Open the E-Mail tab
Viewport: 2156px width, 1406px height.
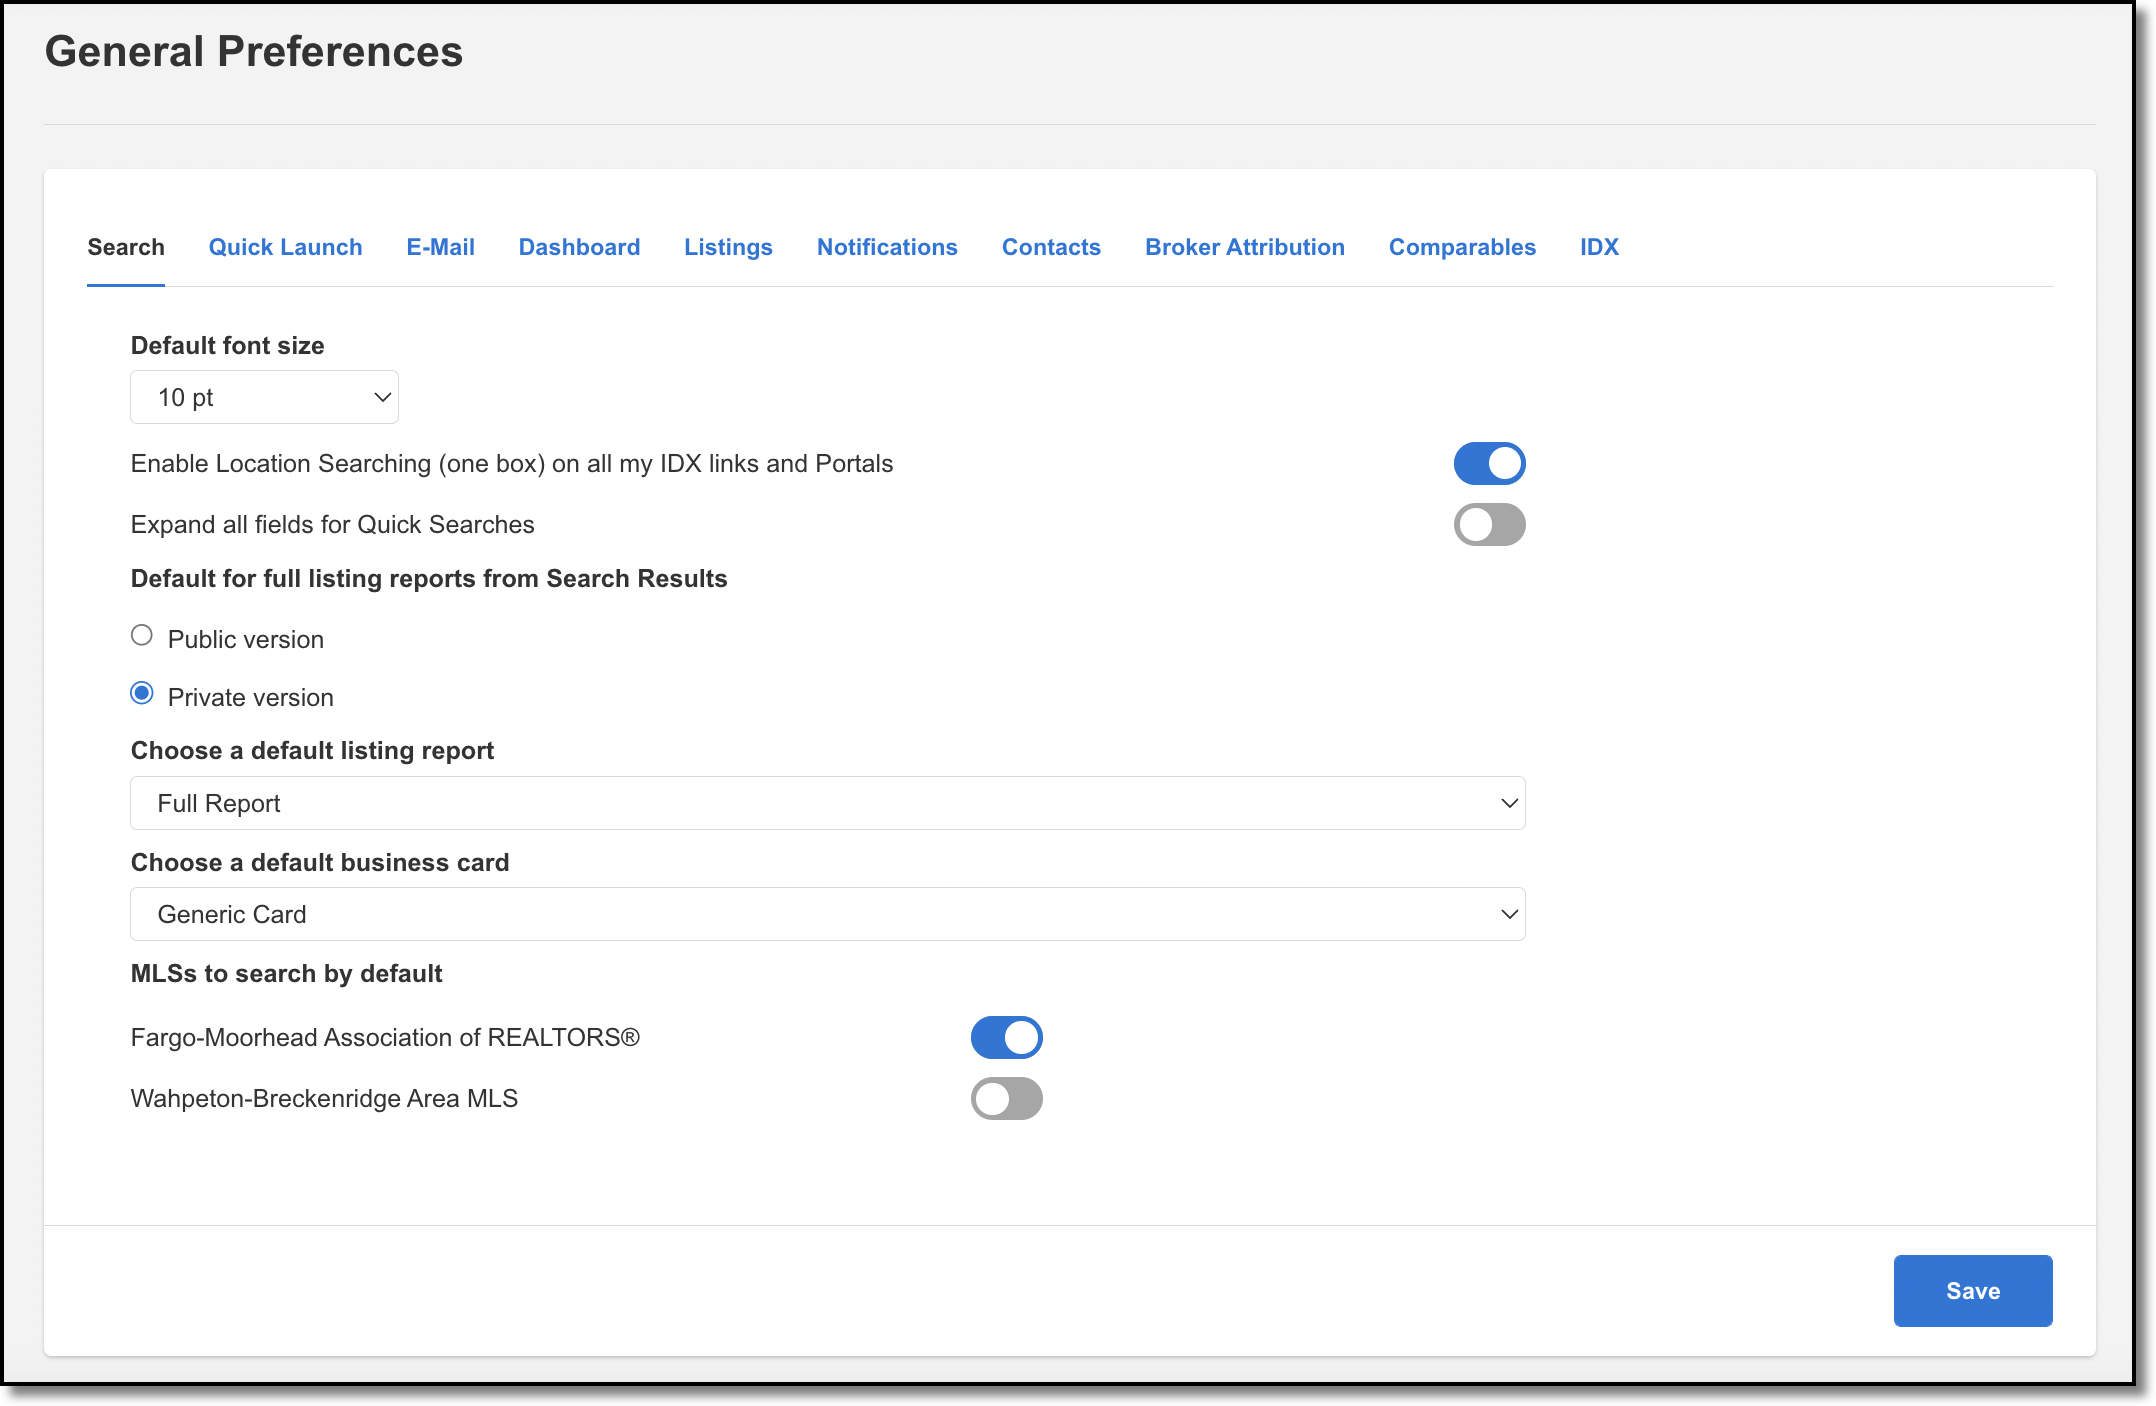point(440,247)
